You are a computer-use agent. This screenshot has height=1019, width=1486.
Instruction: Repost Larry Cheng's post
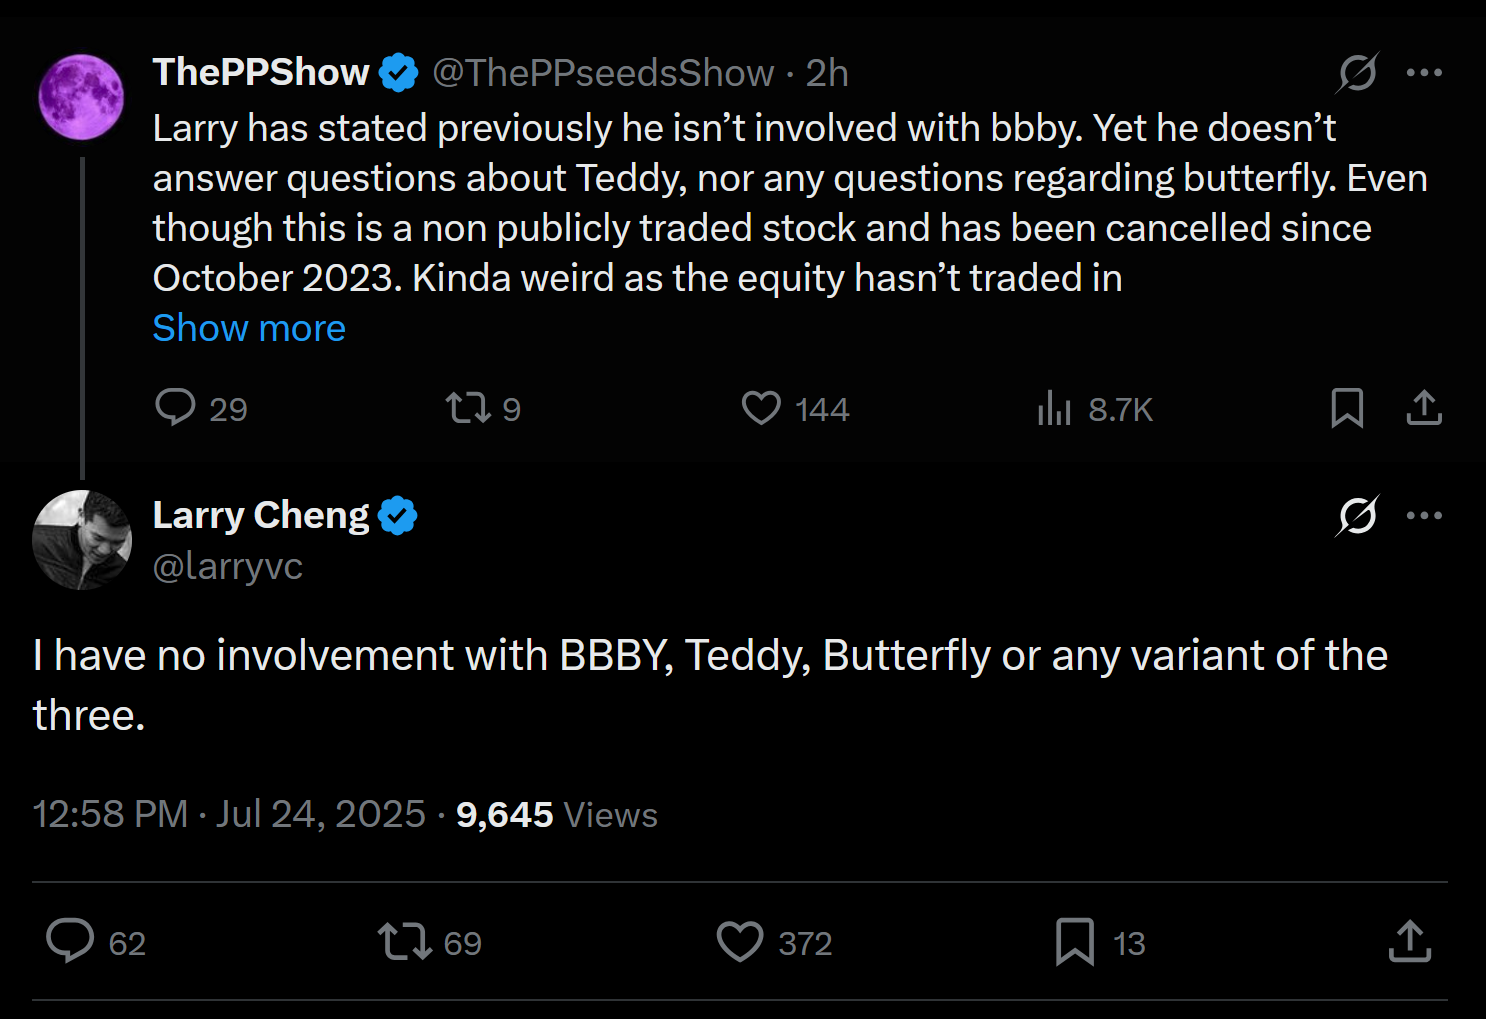405,941
